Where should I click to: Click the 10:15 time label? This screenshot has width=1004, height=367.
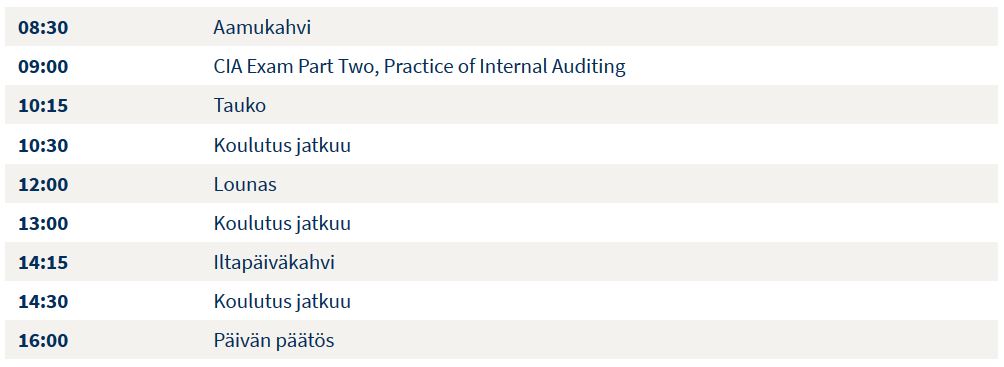[43, 106]
